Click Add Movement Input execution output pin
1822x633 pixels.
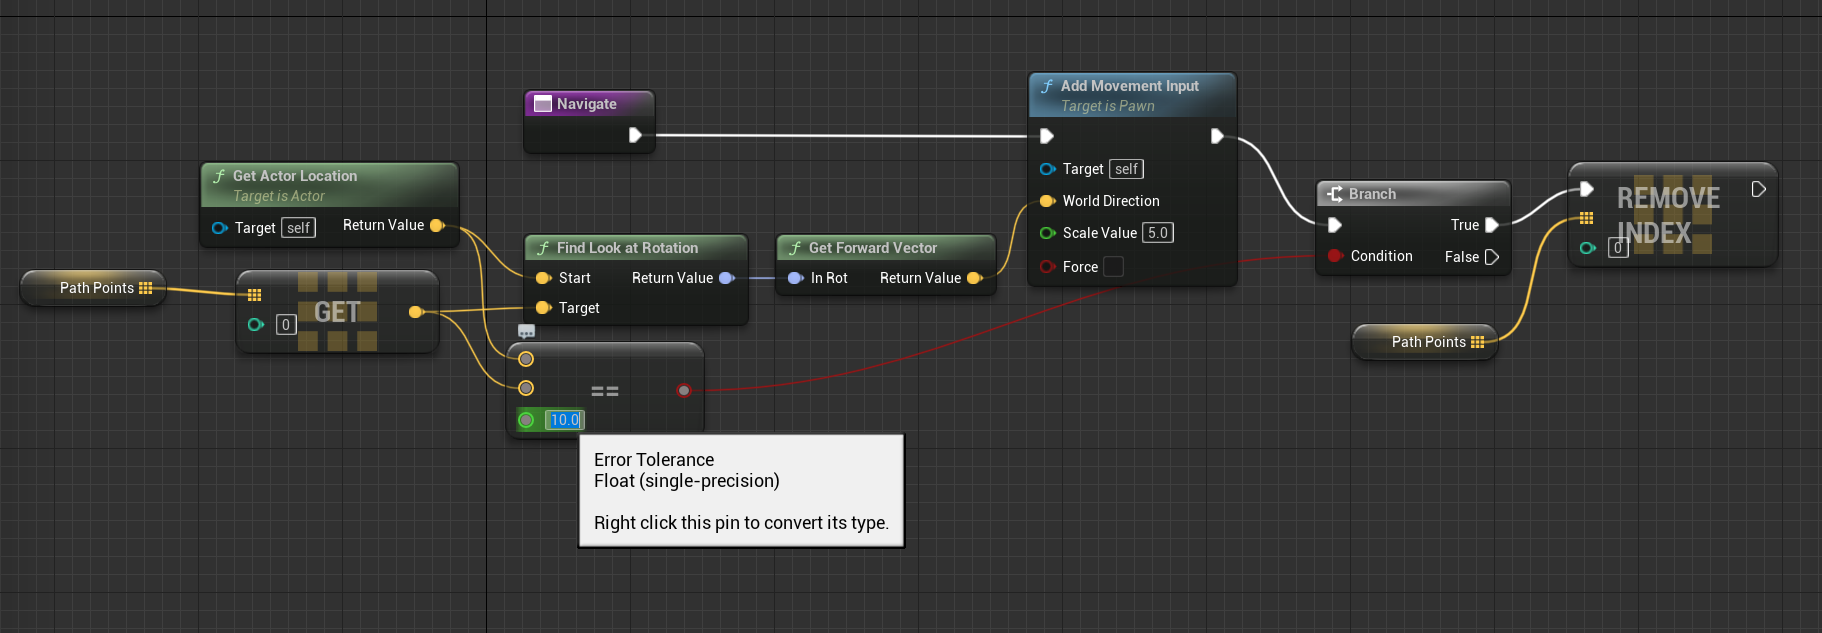[x=1217, y=136]
